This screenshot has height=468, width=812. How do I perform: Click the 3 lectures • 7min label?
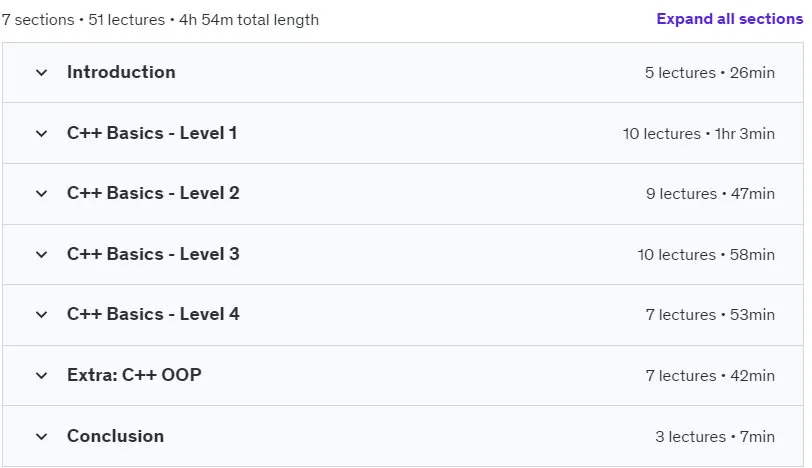coord(715,437)
